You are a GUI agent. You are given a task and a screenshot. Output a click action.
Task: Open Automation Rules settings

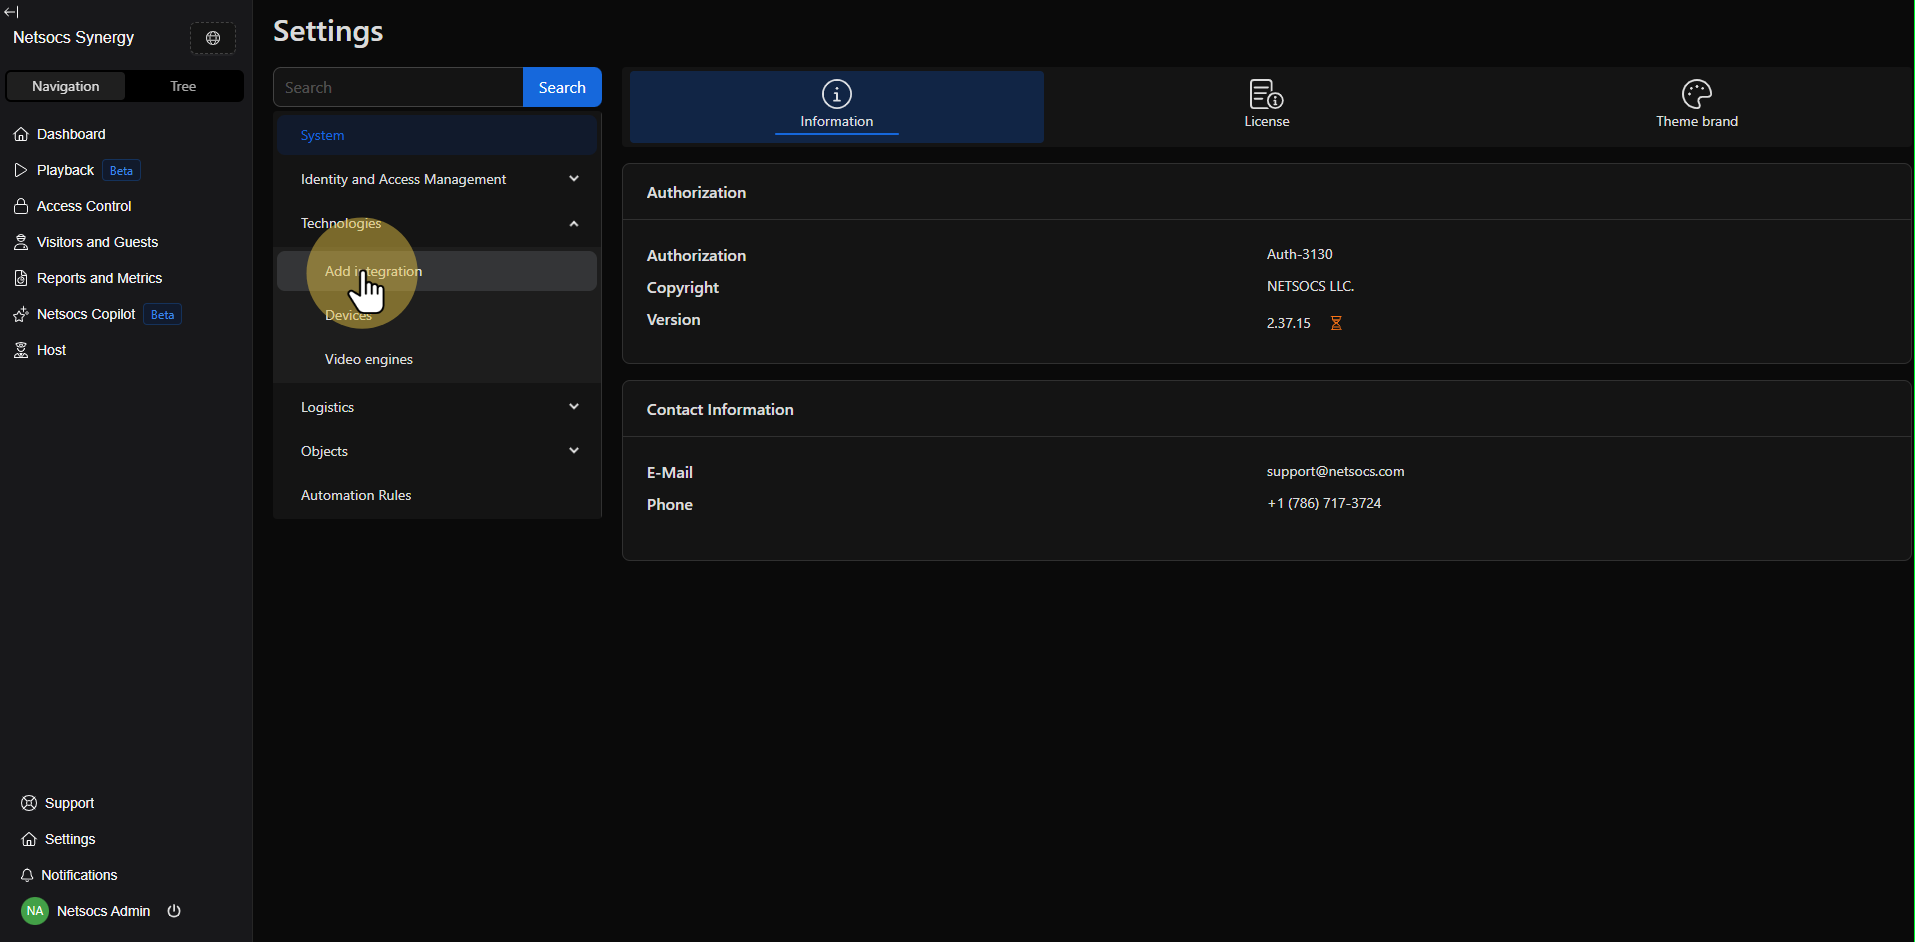pos(356,495)
